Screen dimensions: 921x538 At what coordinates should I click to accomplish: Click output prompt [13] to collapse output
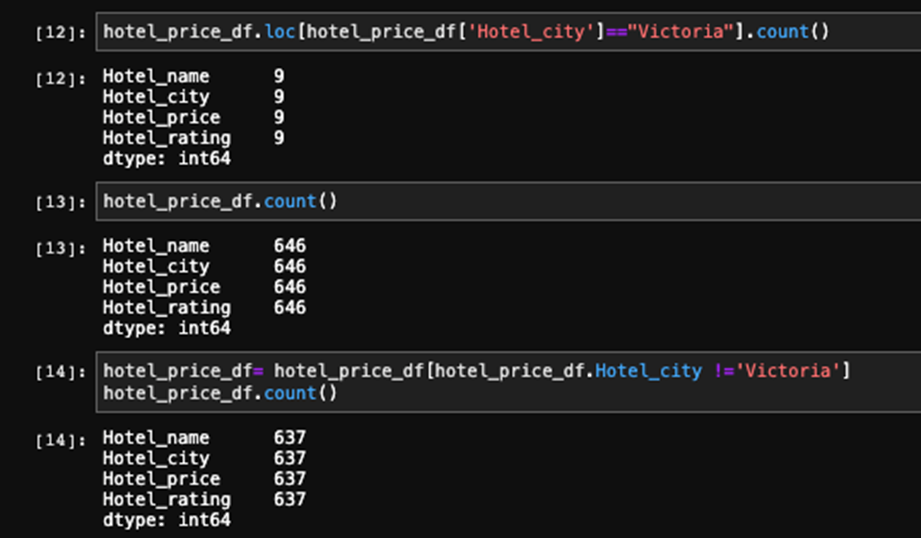(60, 248)
